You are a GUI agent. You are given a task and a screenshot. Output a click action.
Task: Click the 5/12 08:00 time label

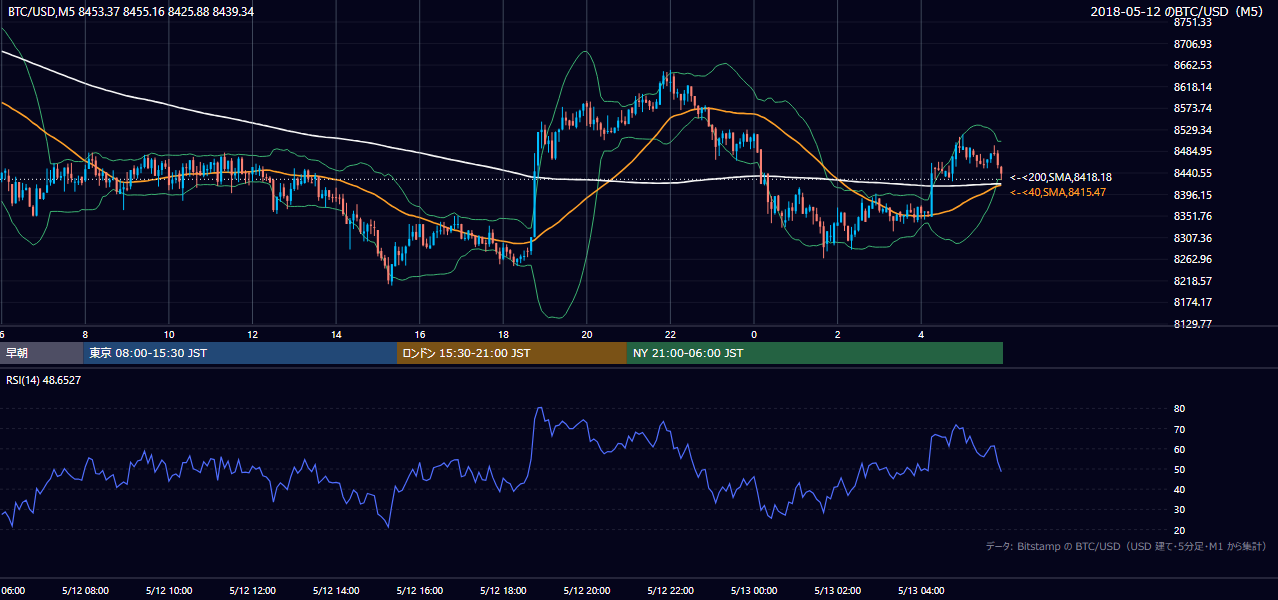(x=84, y=591)
